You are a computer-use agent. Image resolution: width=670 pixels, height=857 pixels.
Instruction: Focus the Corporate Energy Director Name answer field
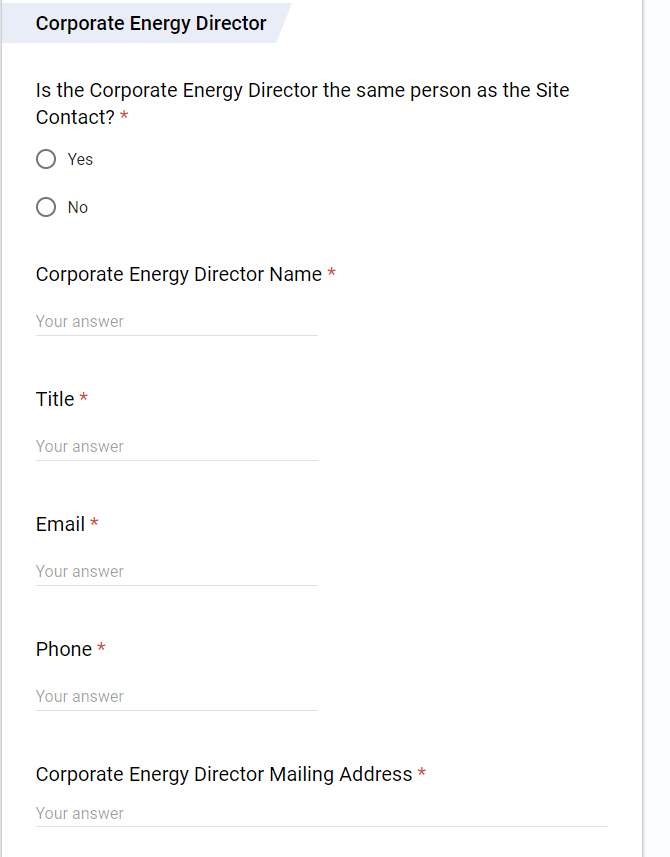pyautogui.click(x=176, y=321)
